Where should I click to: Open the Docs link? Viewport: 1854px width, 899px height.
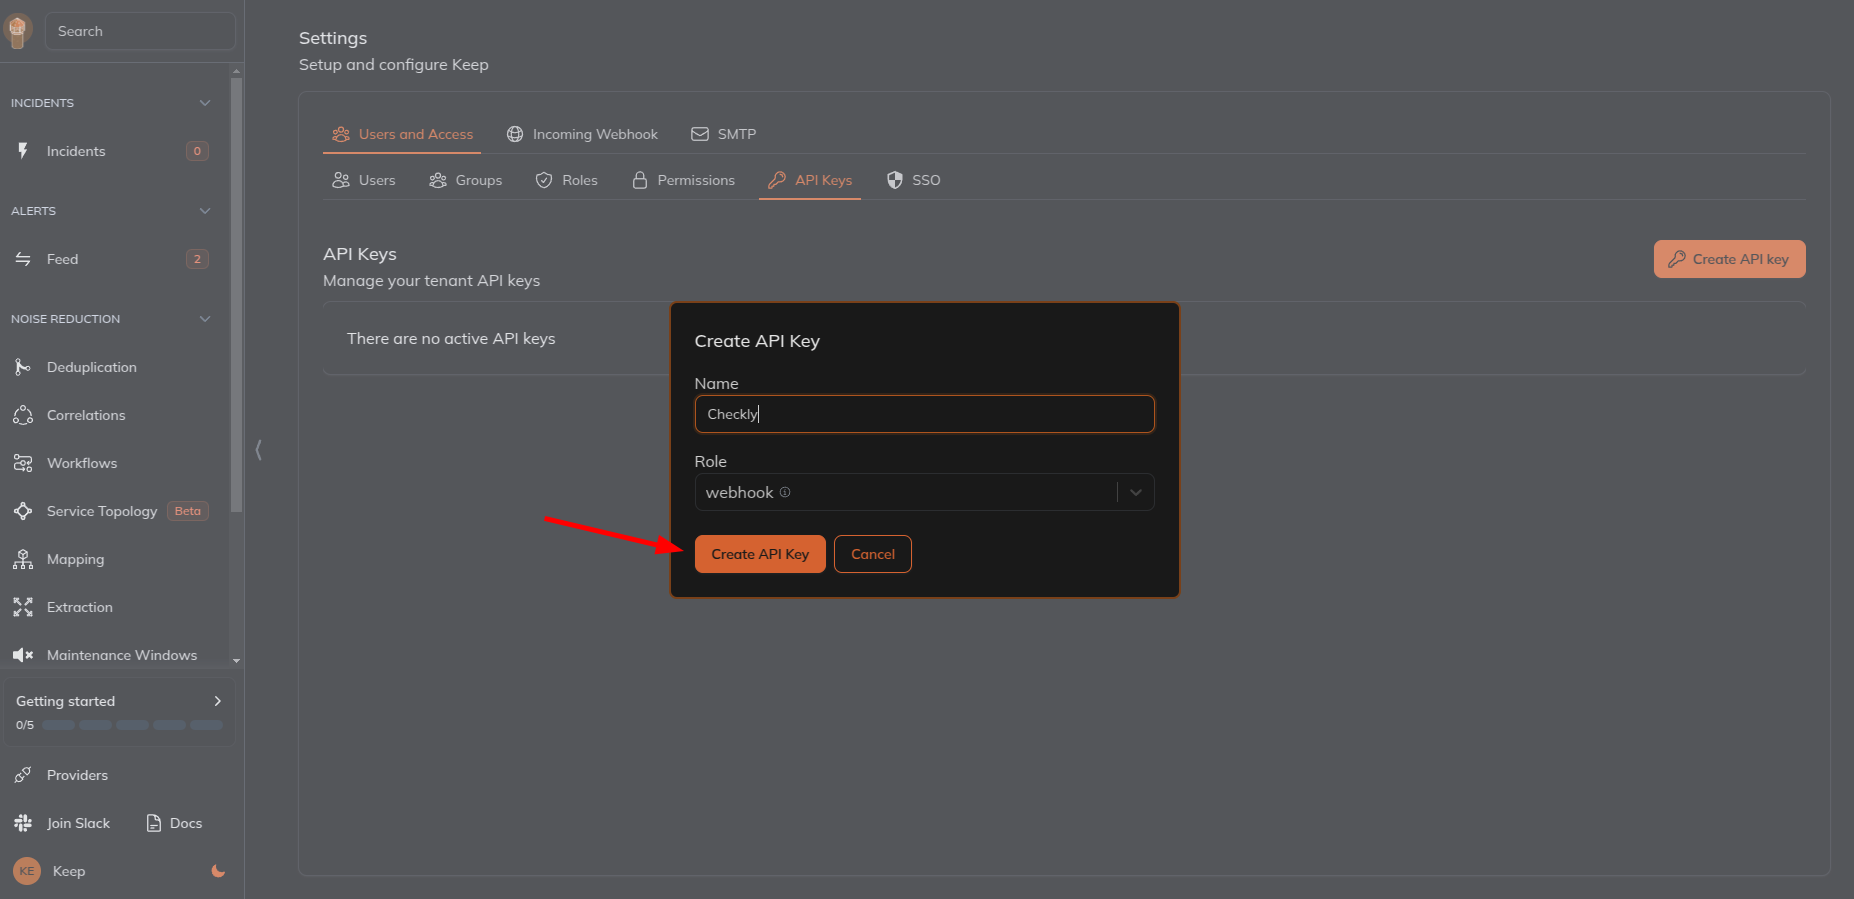pyautogui.click(x=186, y=823)
